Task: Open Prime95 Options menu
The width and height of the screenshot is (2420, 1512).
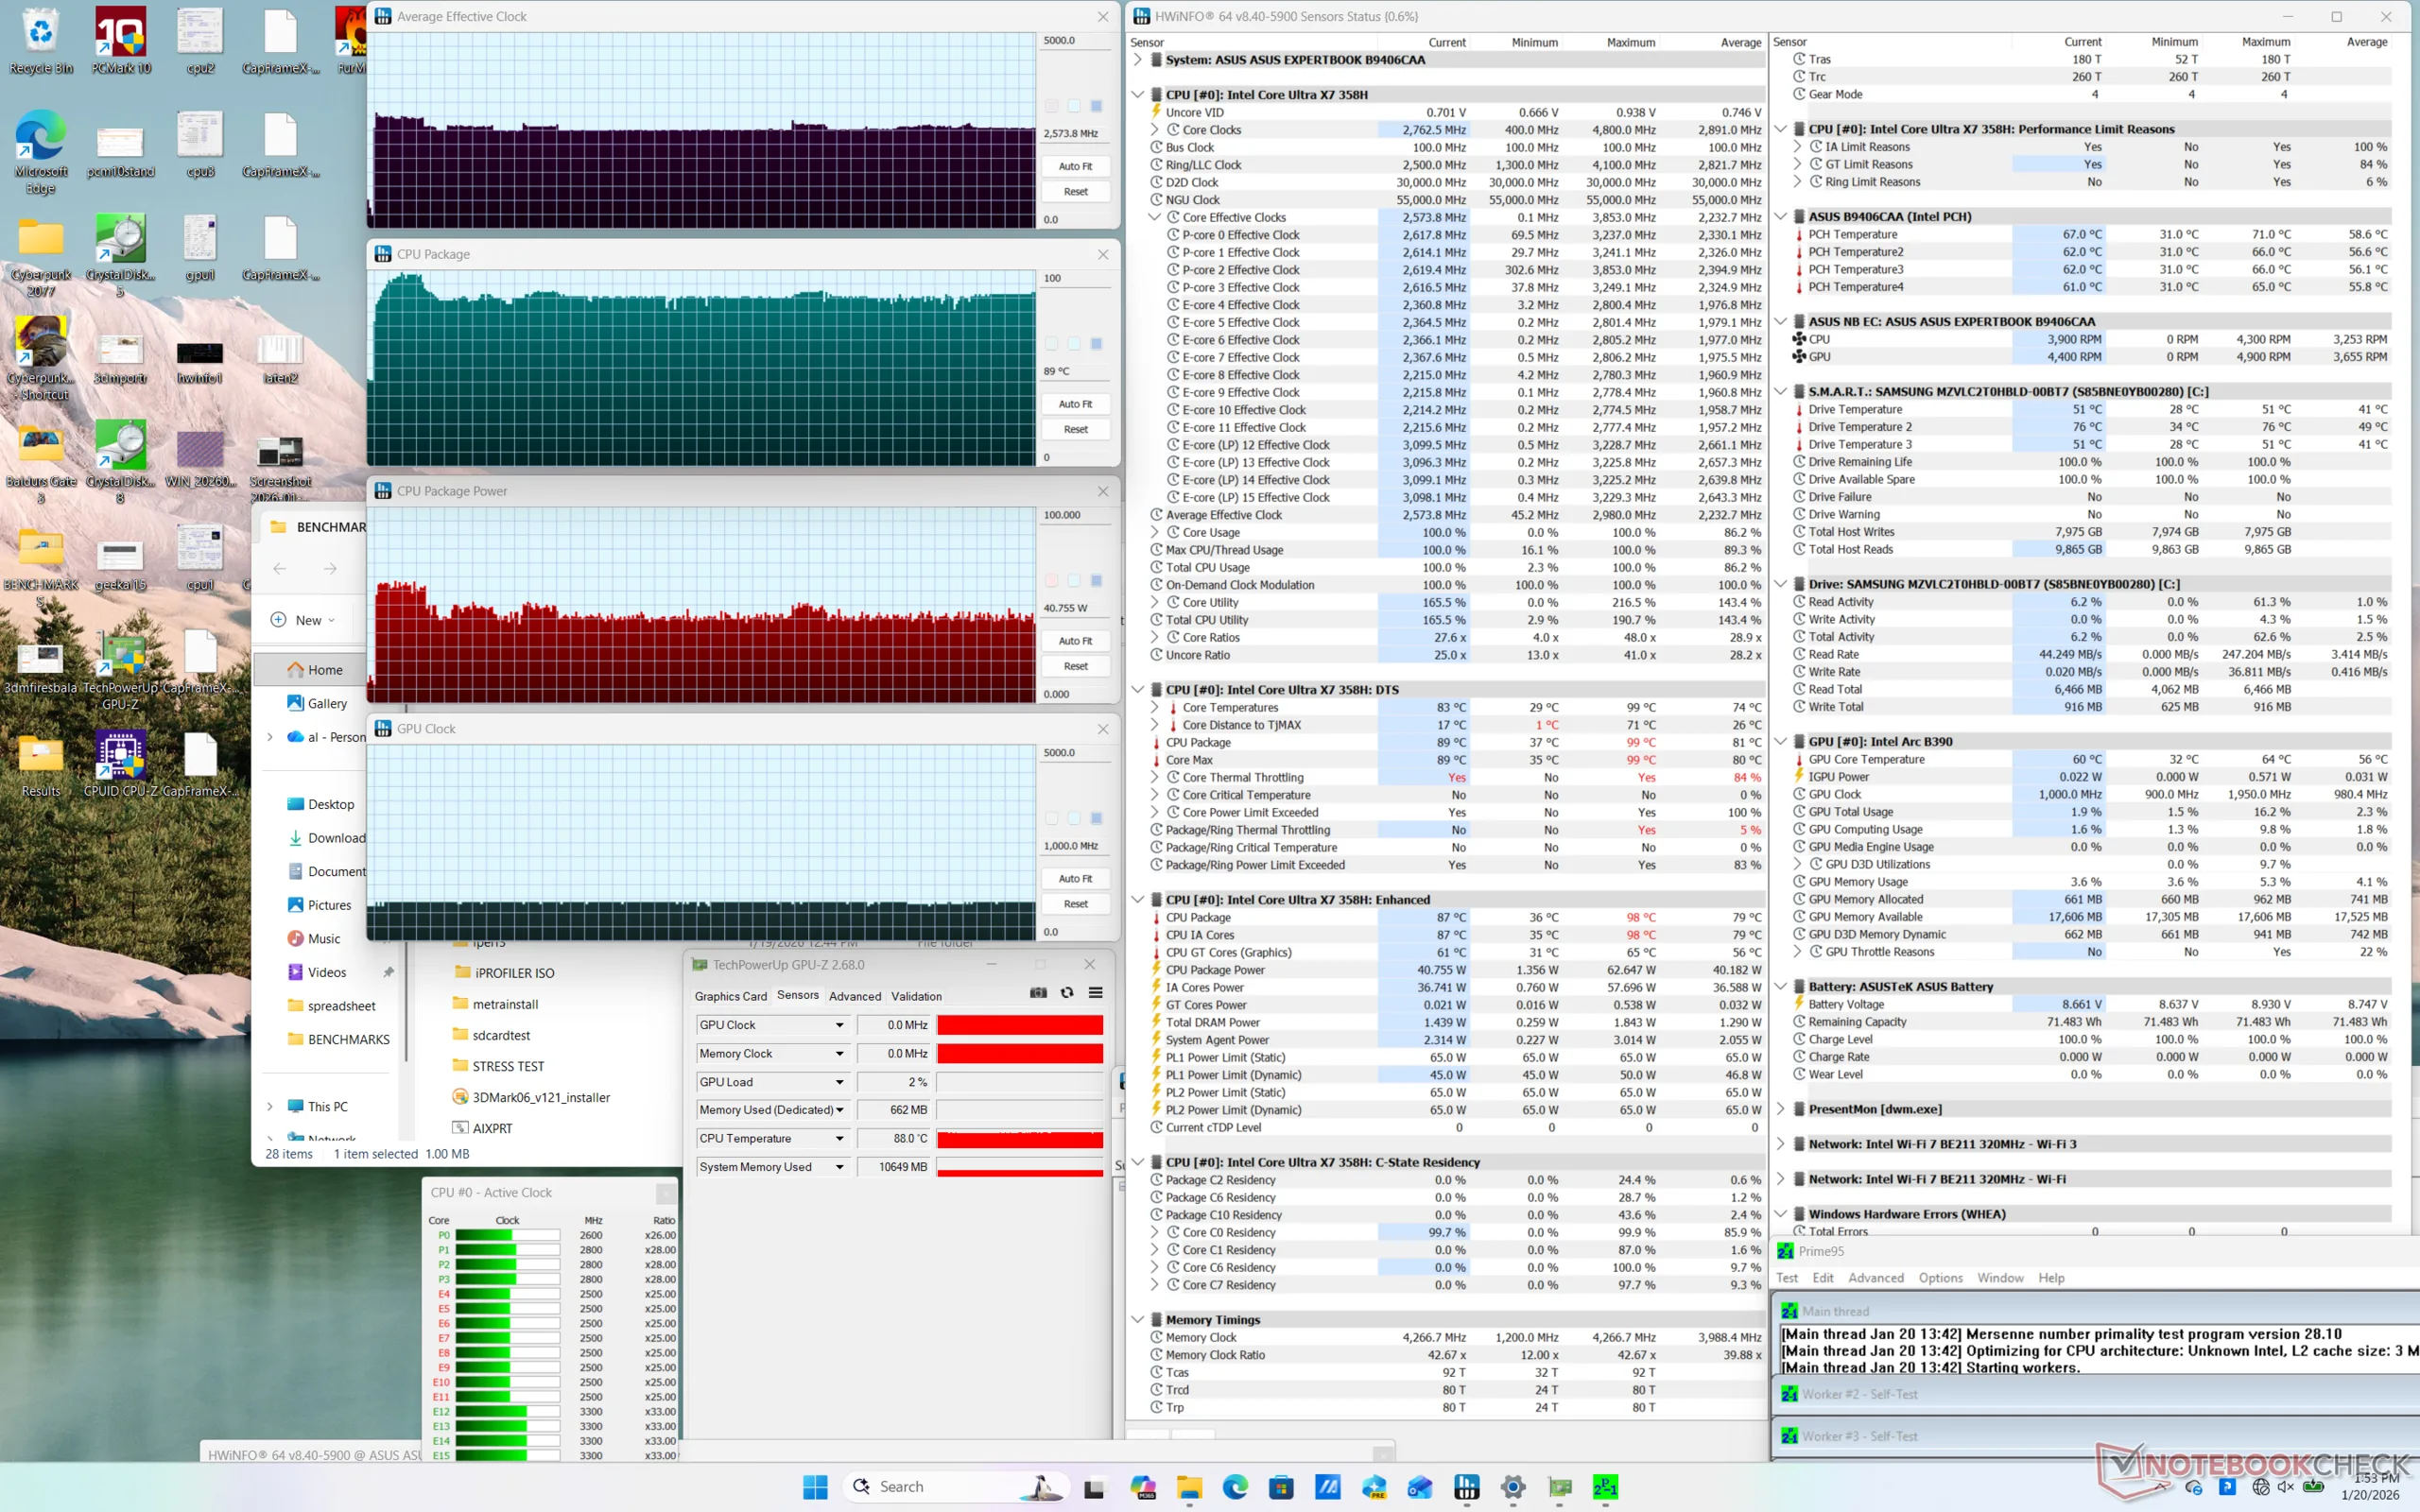Action: point(1940,1278)
